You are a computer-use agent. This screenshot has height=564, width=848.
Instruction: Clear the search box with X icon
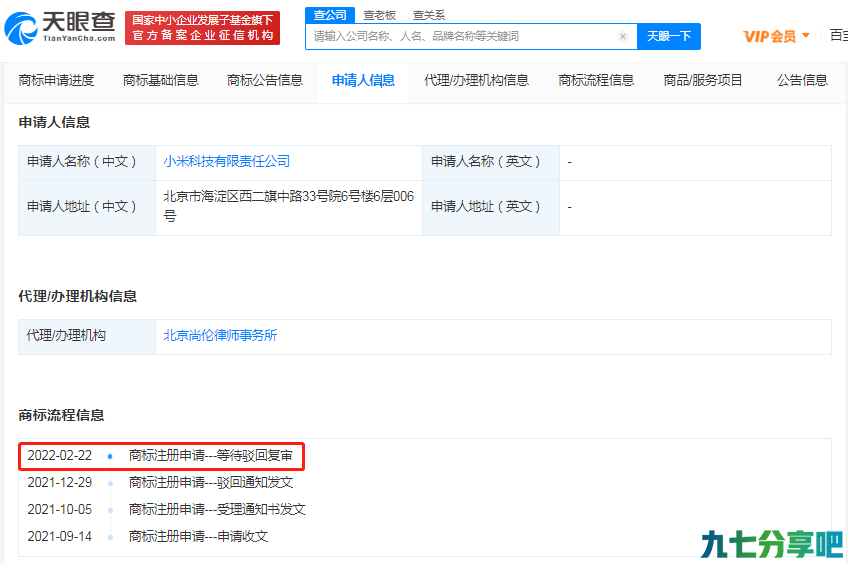[622, 36]
